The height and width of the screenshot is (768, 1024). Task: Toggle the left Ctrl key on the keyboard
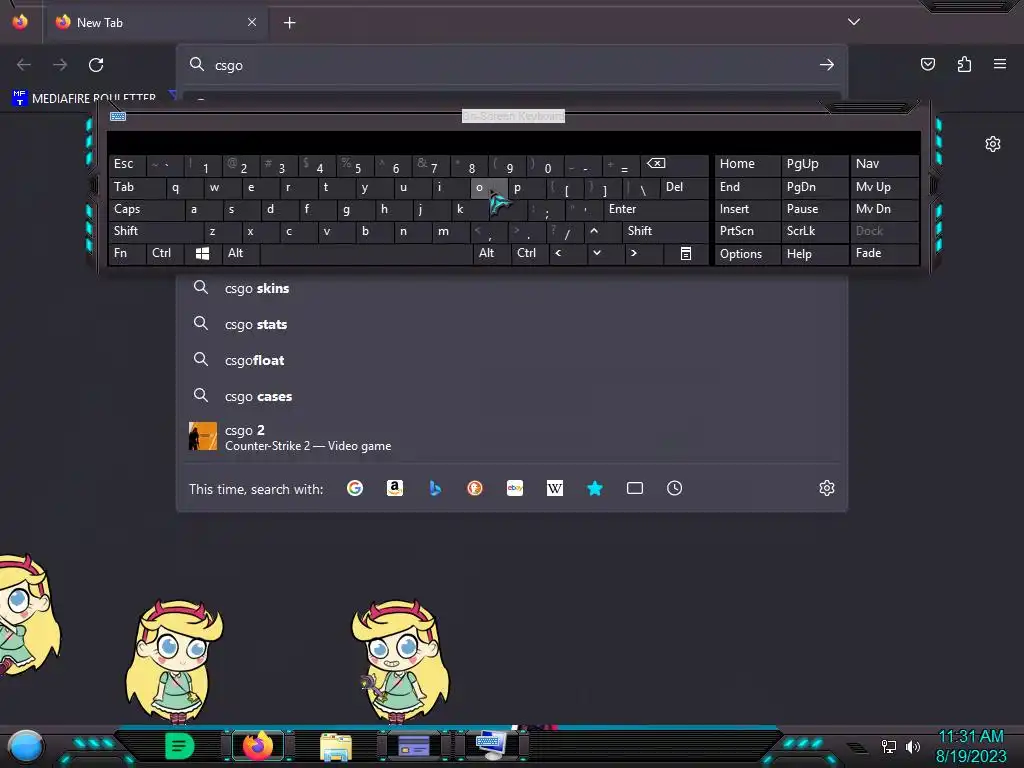point(165,253)
